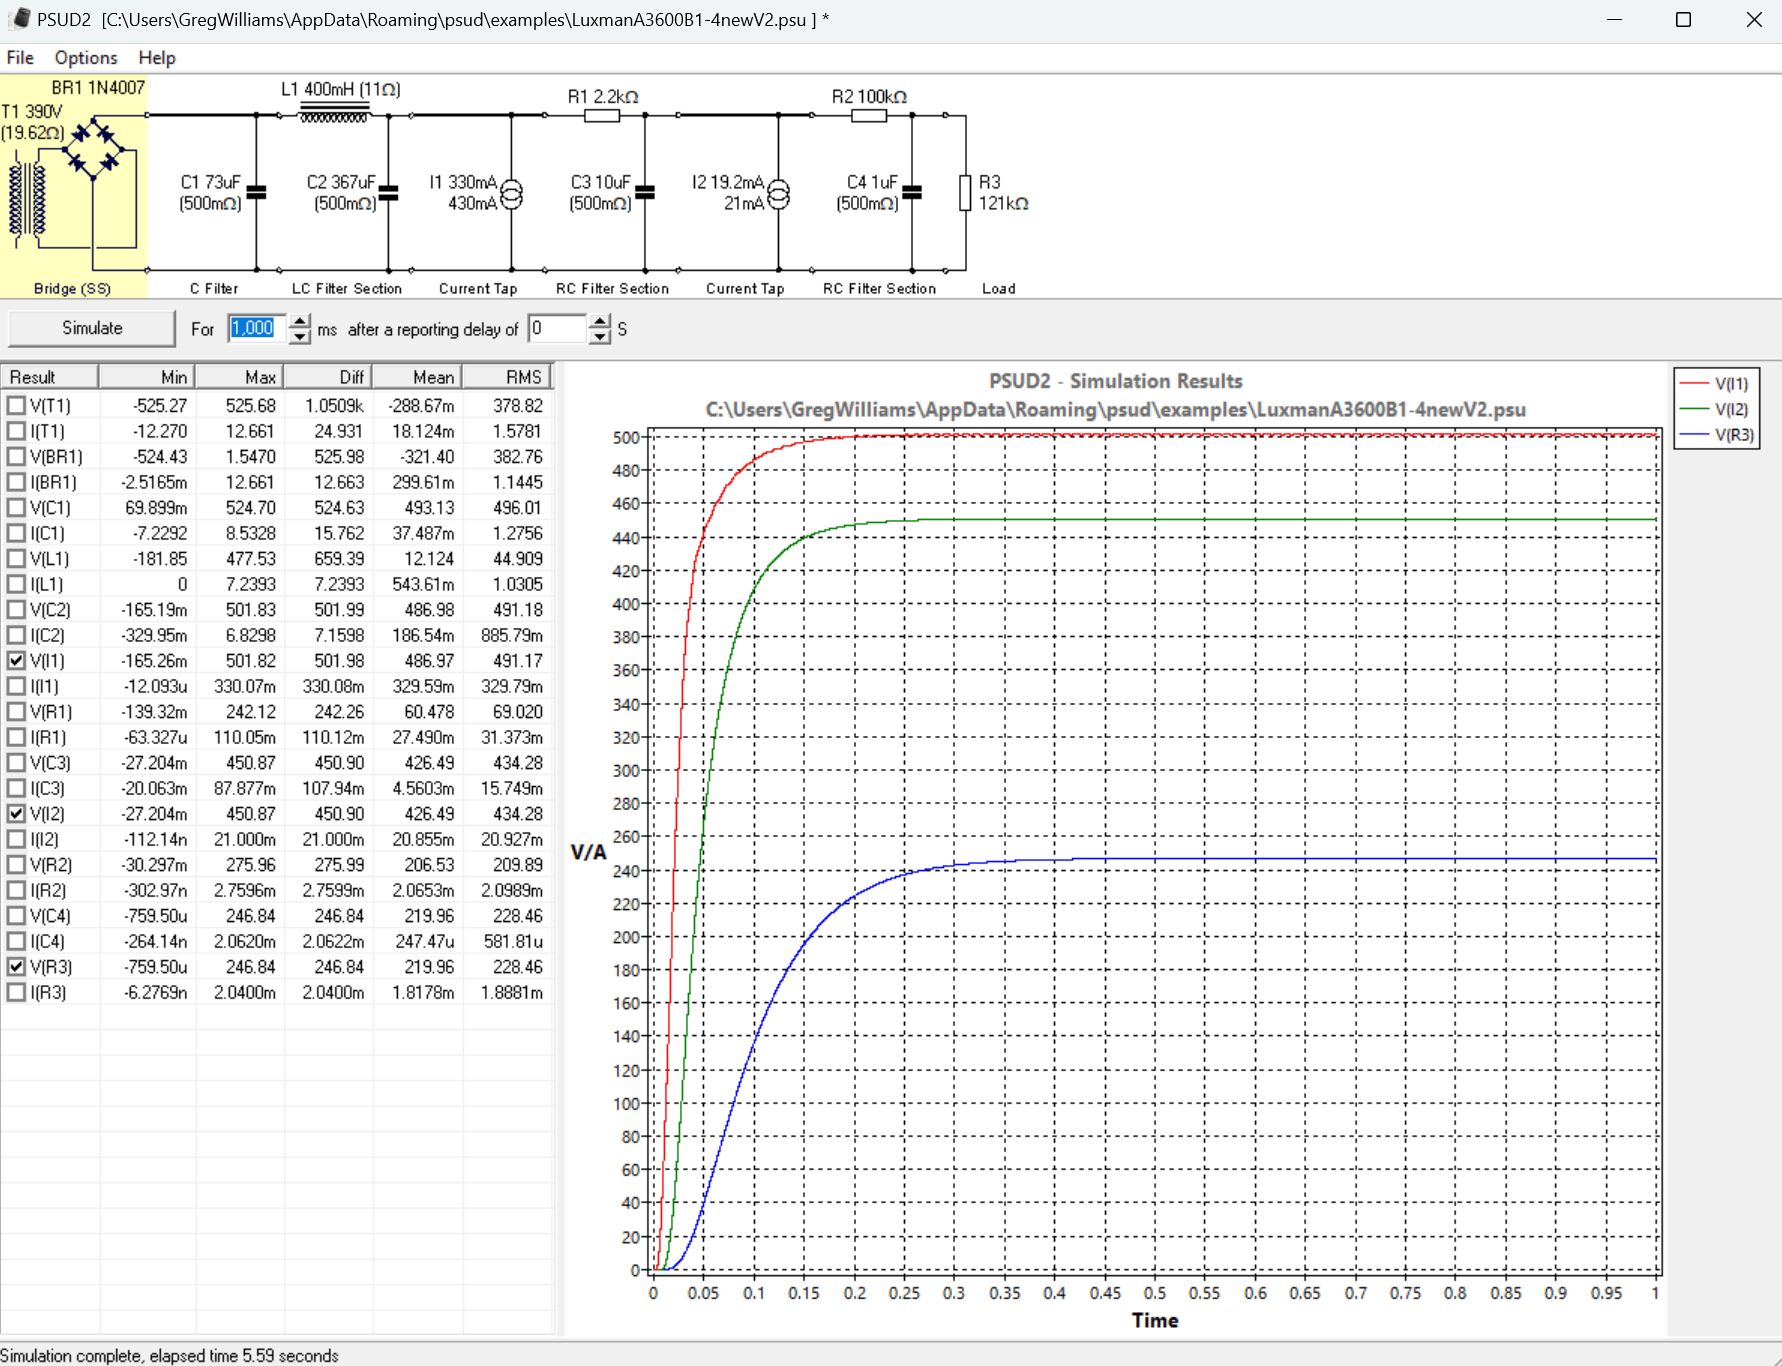Click the C2 367uF capacitor symbol
Viewport: 1782px width, 1366px height.
388,193
